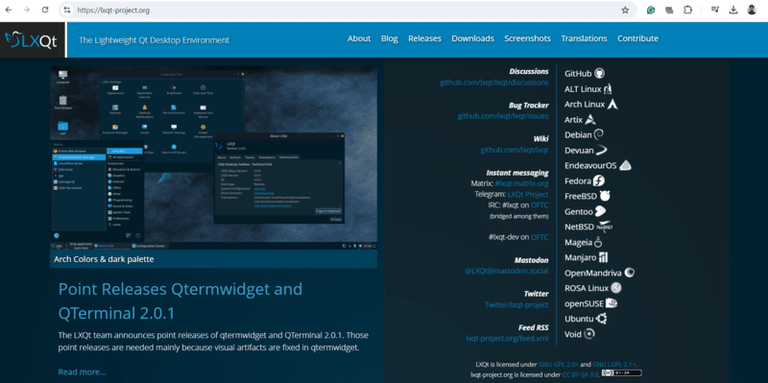Viewport: 768px width, 383px height.
Task: Bookmark this page with the star icon
Action: 625,10
